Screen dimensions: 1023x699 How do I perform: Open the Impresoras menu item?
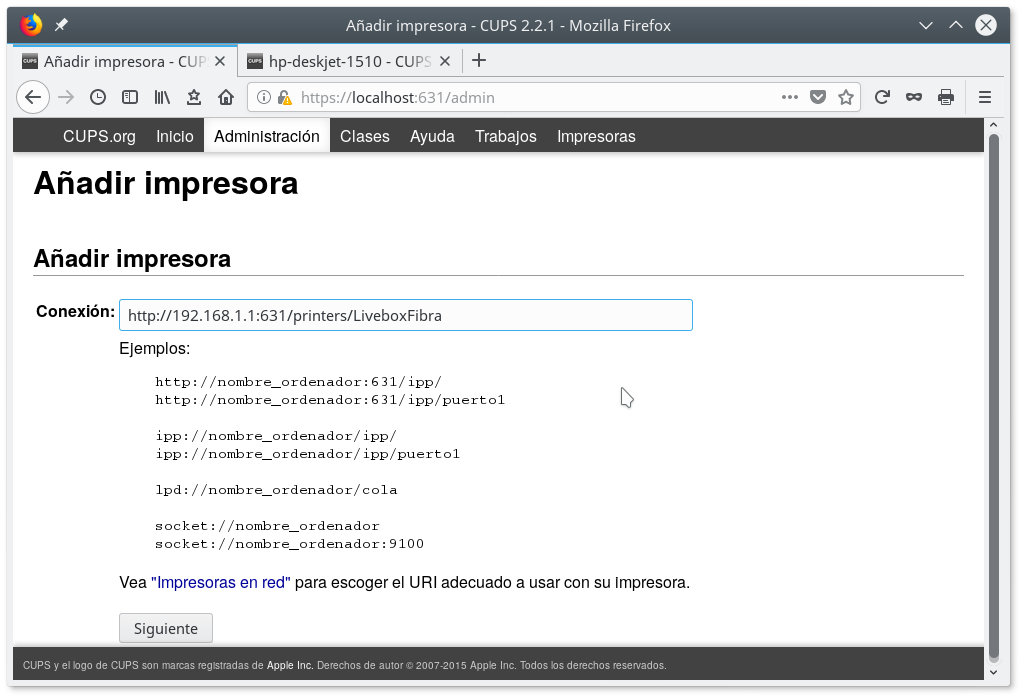pos(596,136)
